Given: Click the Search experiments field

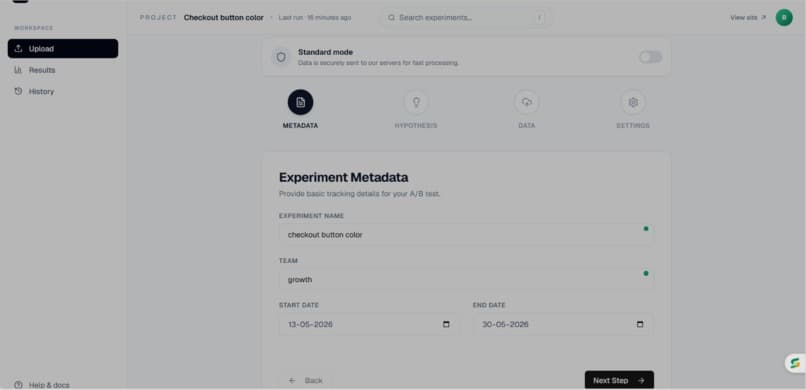Looking at the screenshot, I should tap(466, 17).
